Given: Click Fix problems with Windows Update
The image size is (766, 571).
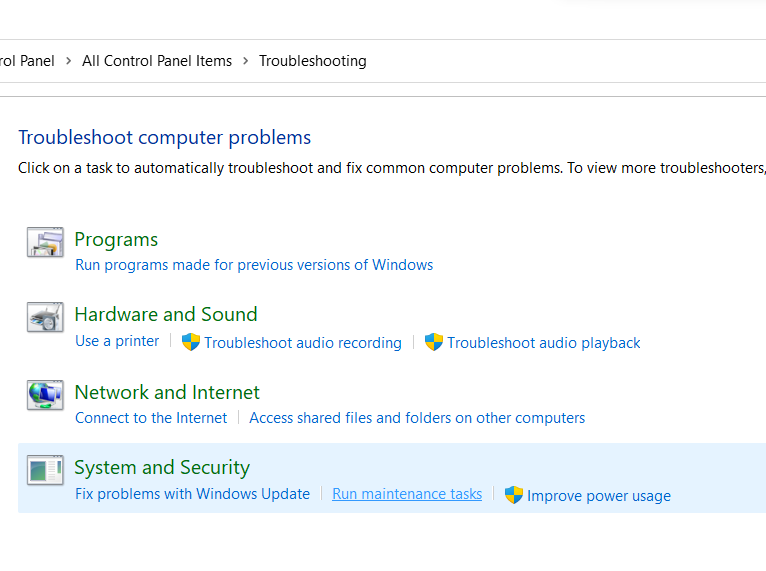Looking at the screenshot, I should pyautogui.click(x=192, y=494).
